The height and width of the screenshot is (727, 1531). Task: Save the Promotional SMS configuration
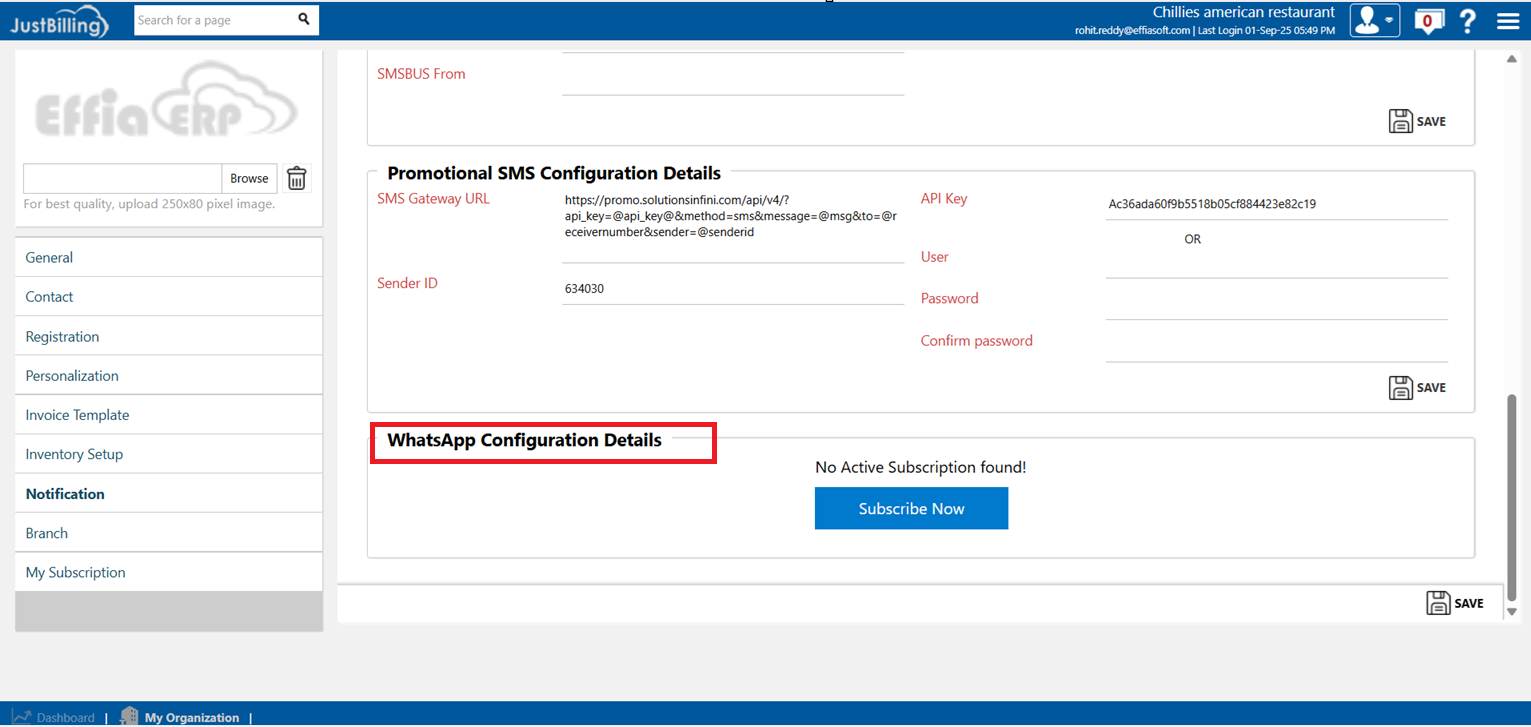click(1417, 388)
